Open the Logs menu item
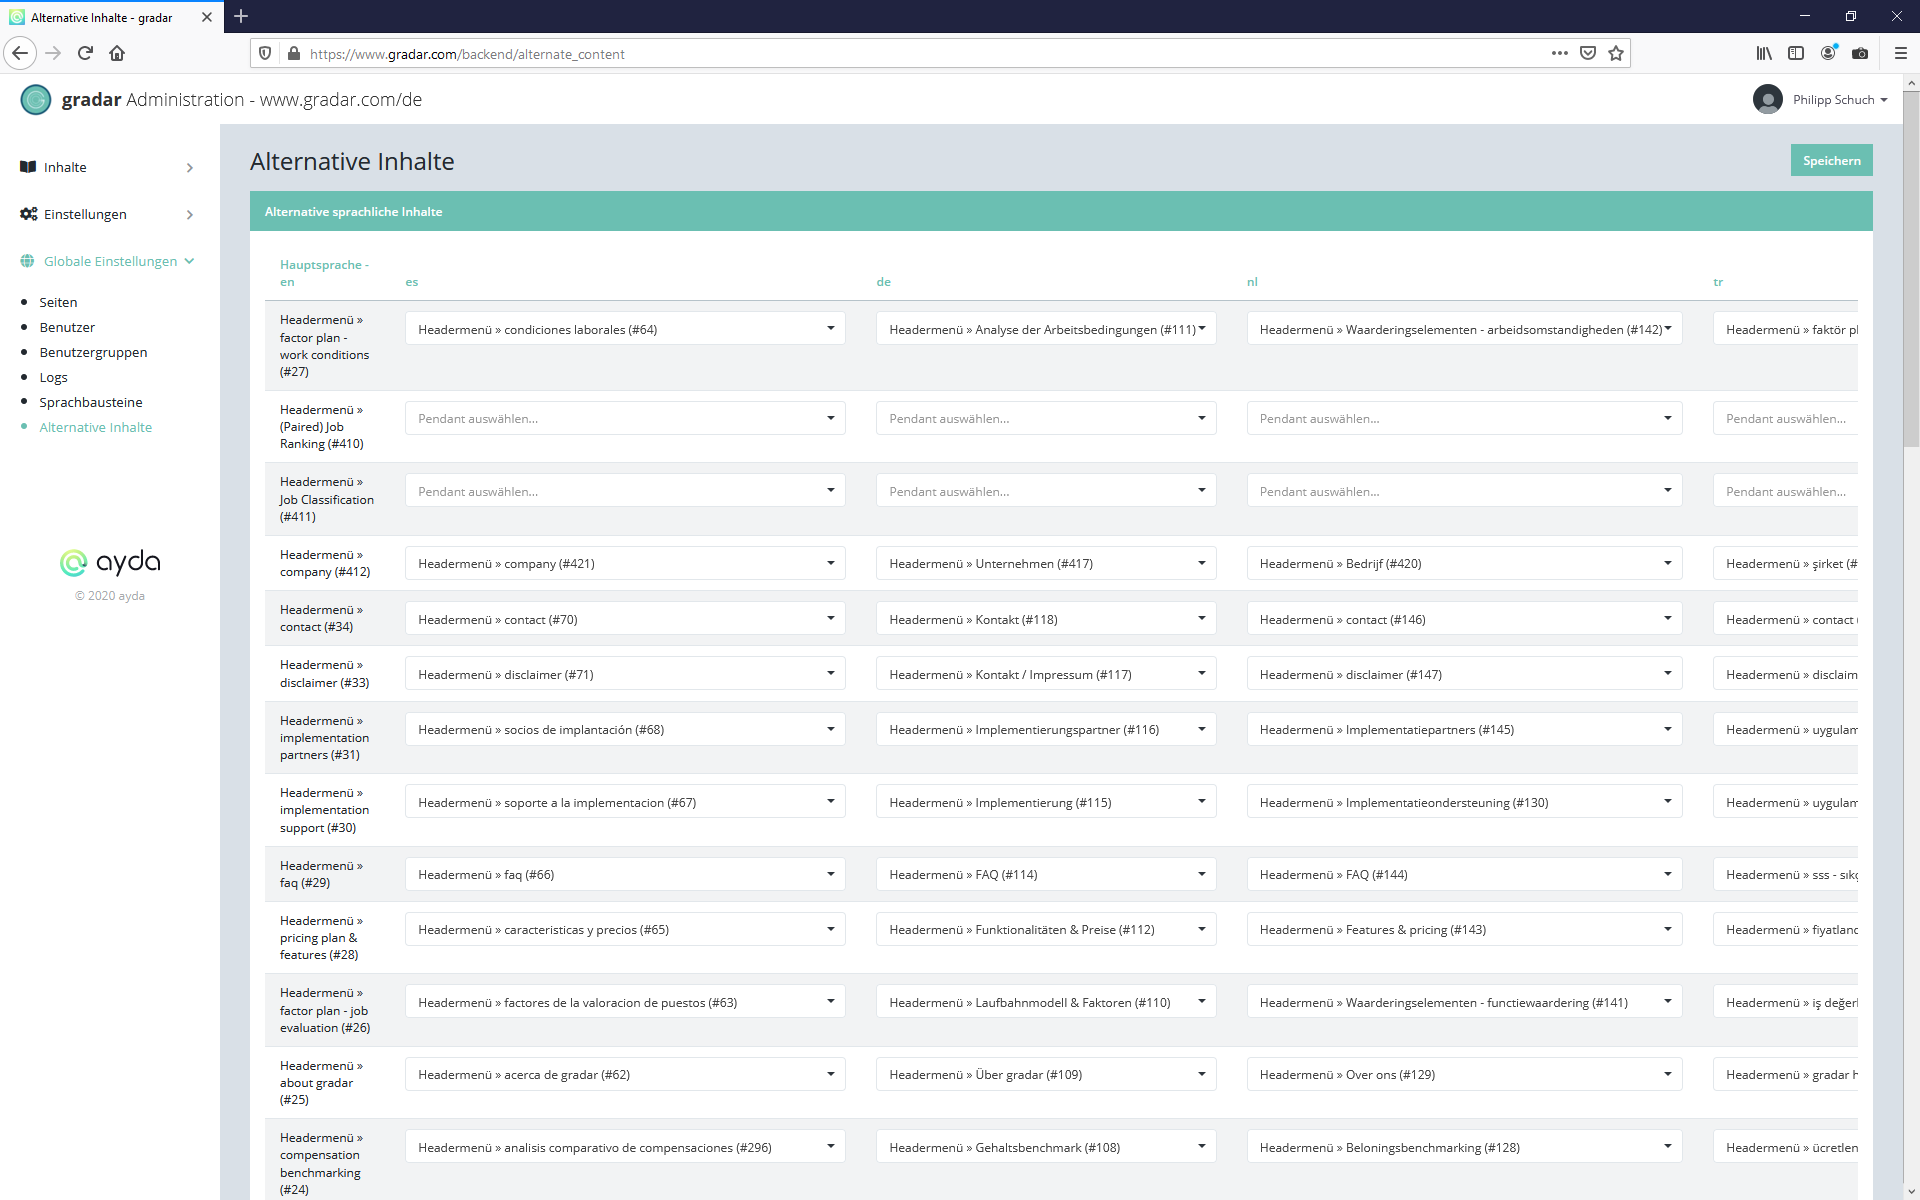The height and width of the screenshot is (1200, 1920). click(53, 377)
